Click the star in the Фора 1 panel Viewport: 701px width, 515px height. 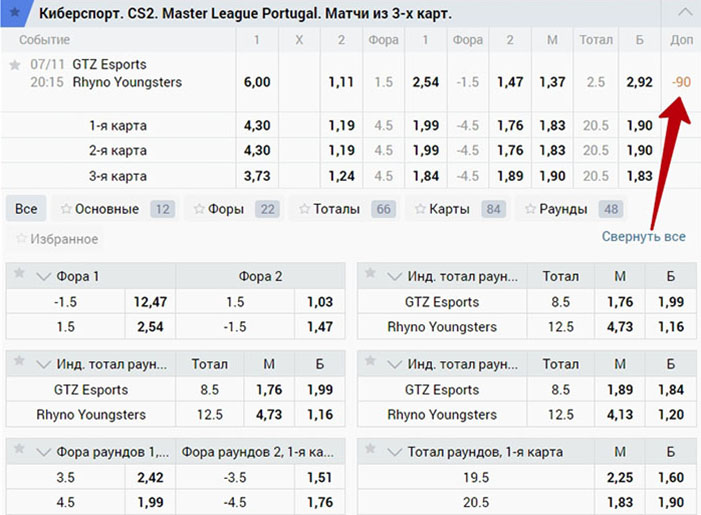click(x=20, y=276)
